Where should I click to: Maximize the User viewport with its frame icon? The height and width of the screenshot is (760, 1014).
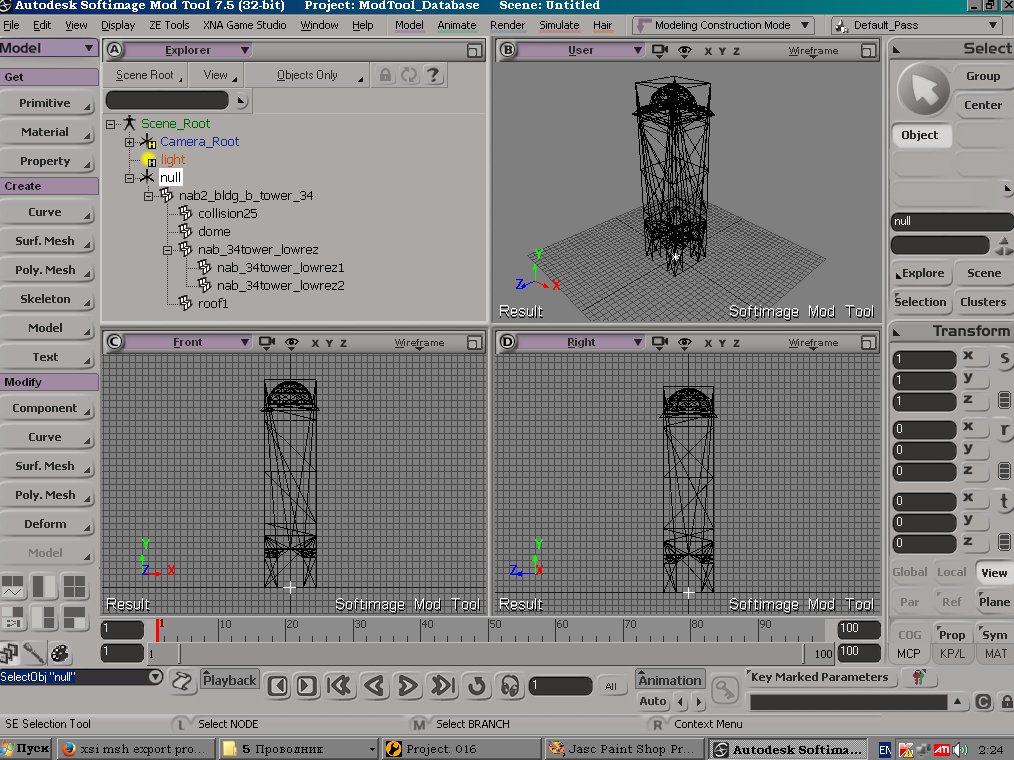click(868, 50)
